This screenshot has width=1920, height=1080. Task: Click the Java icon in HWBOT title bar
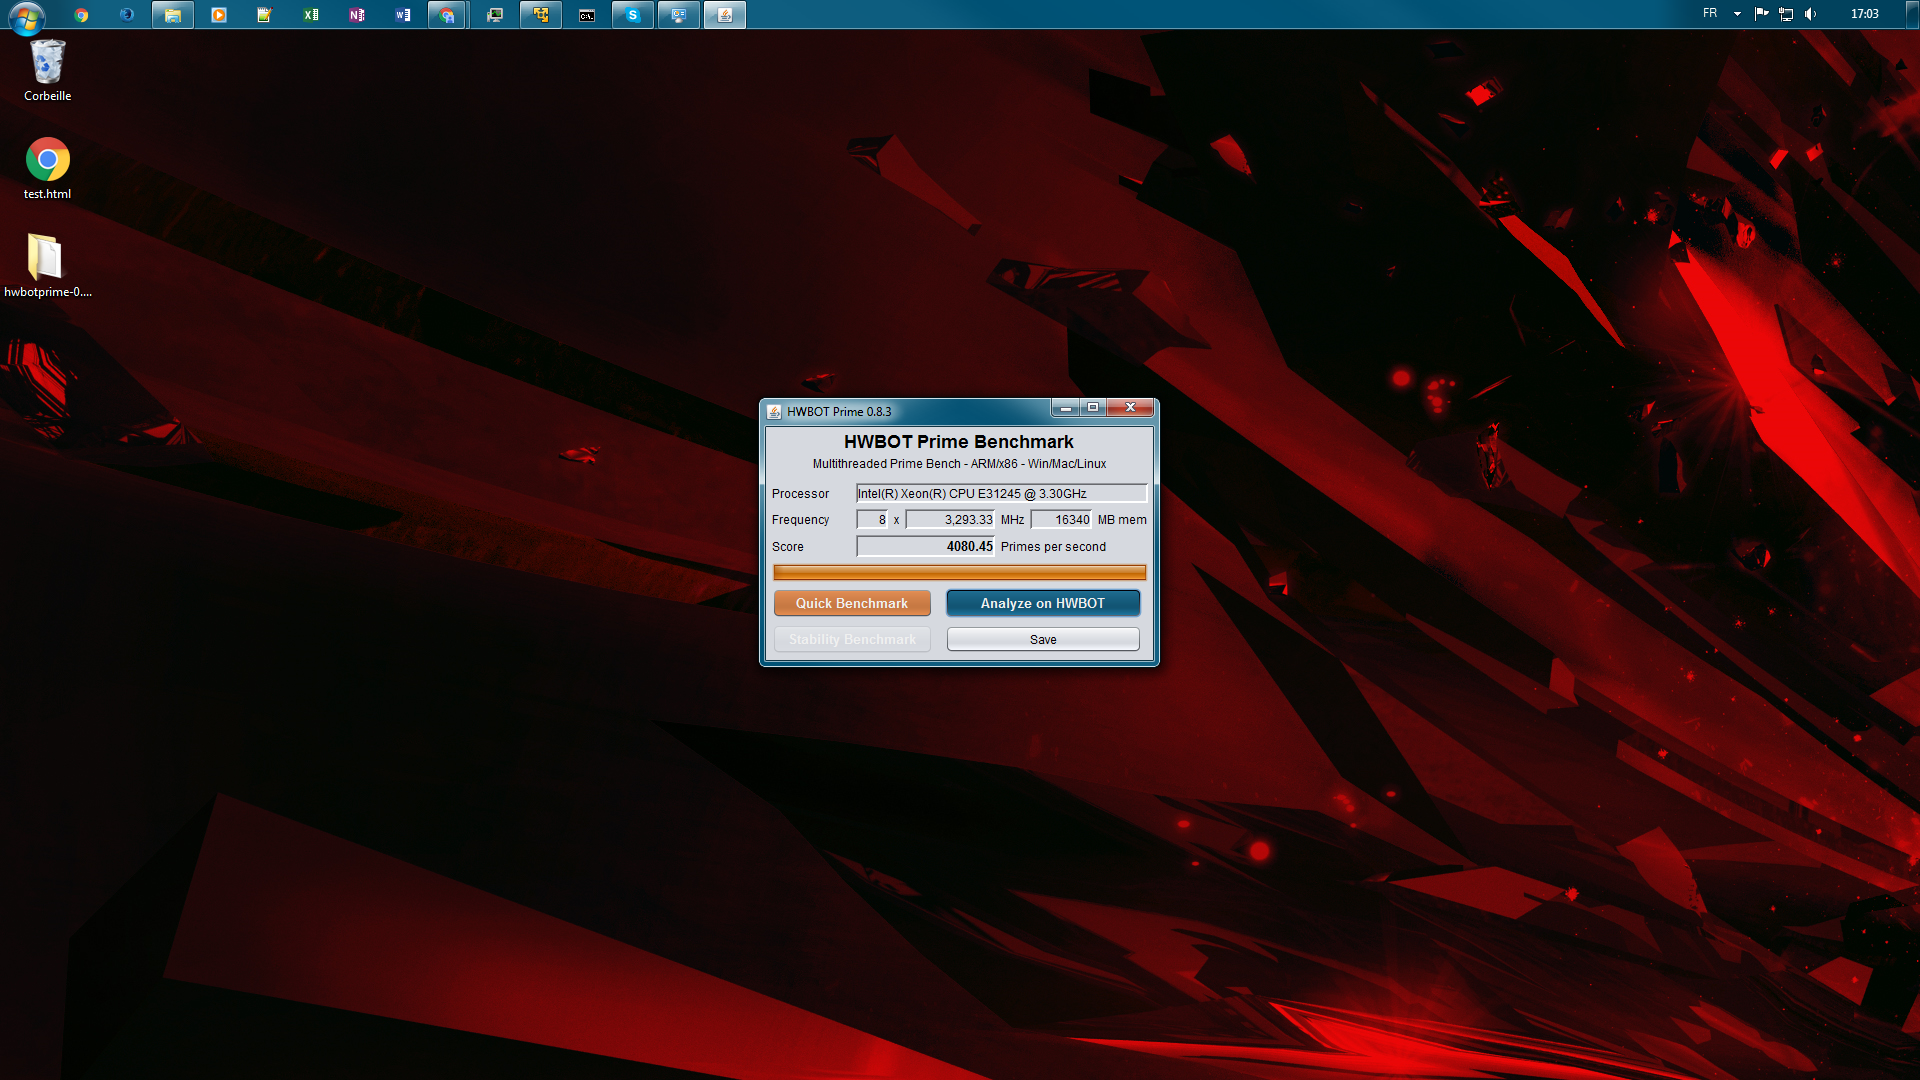tap(774, 412)
